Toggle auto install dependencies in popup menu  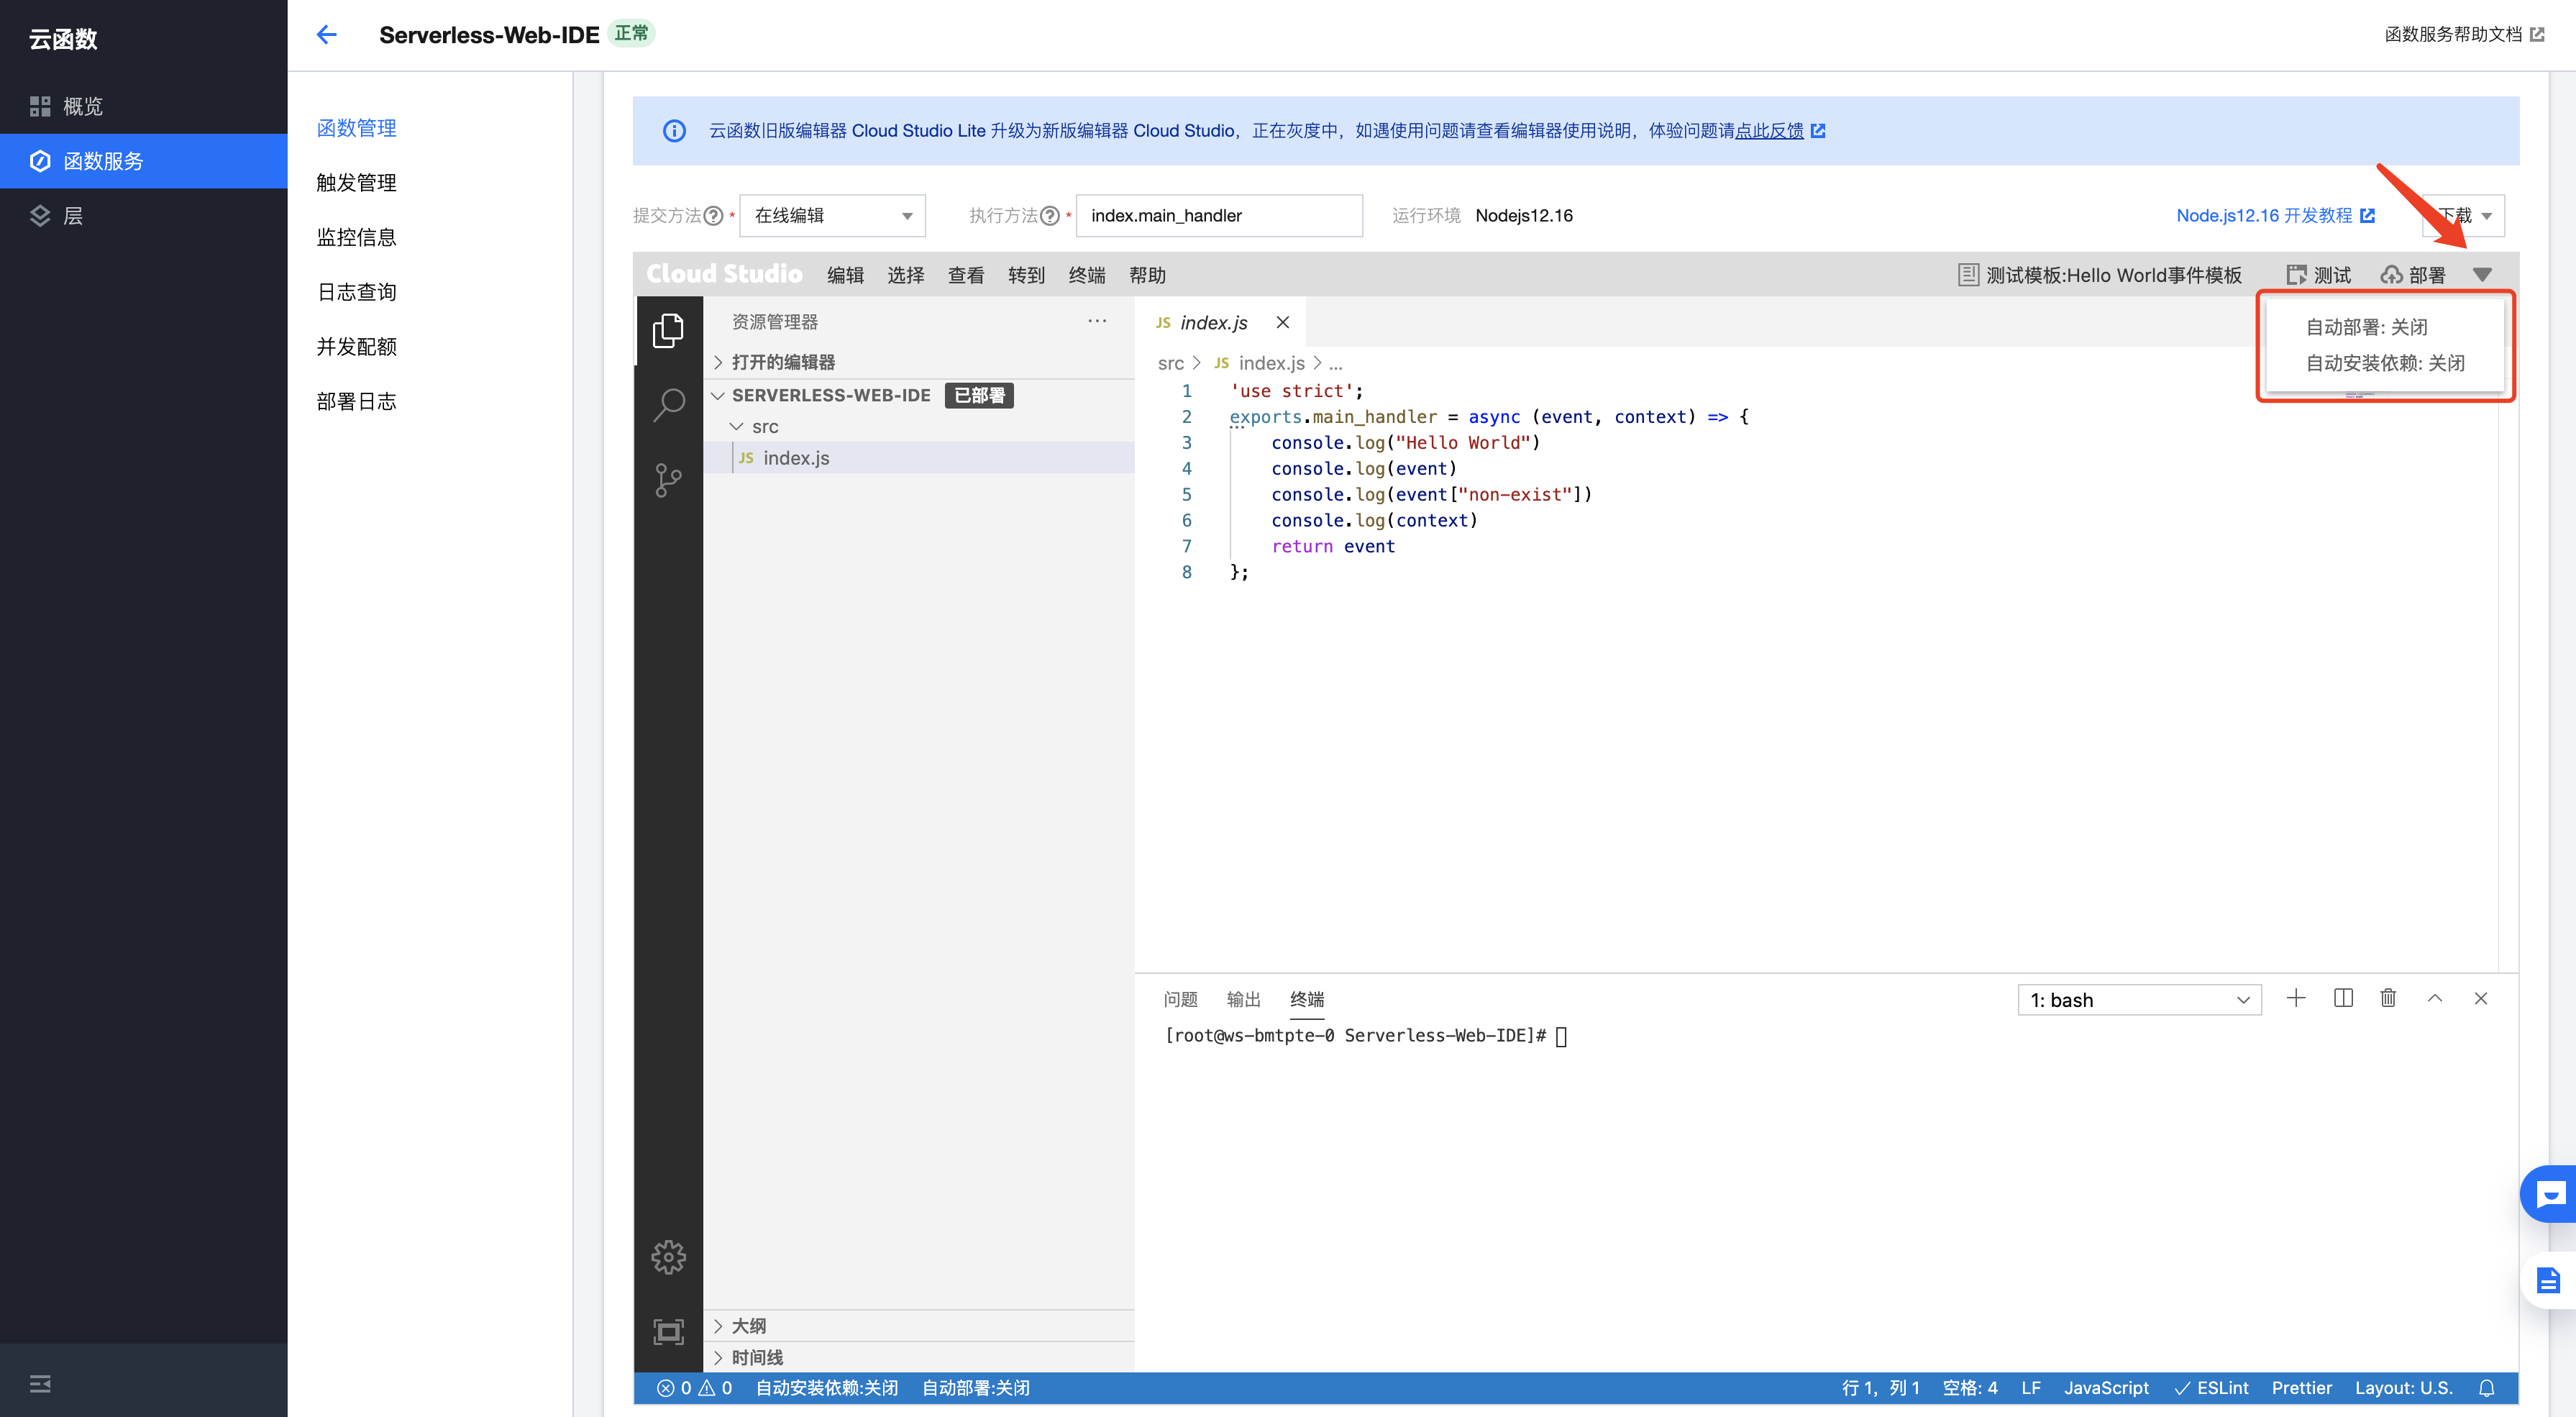click(2385, 363)
